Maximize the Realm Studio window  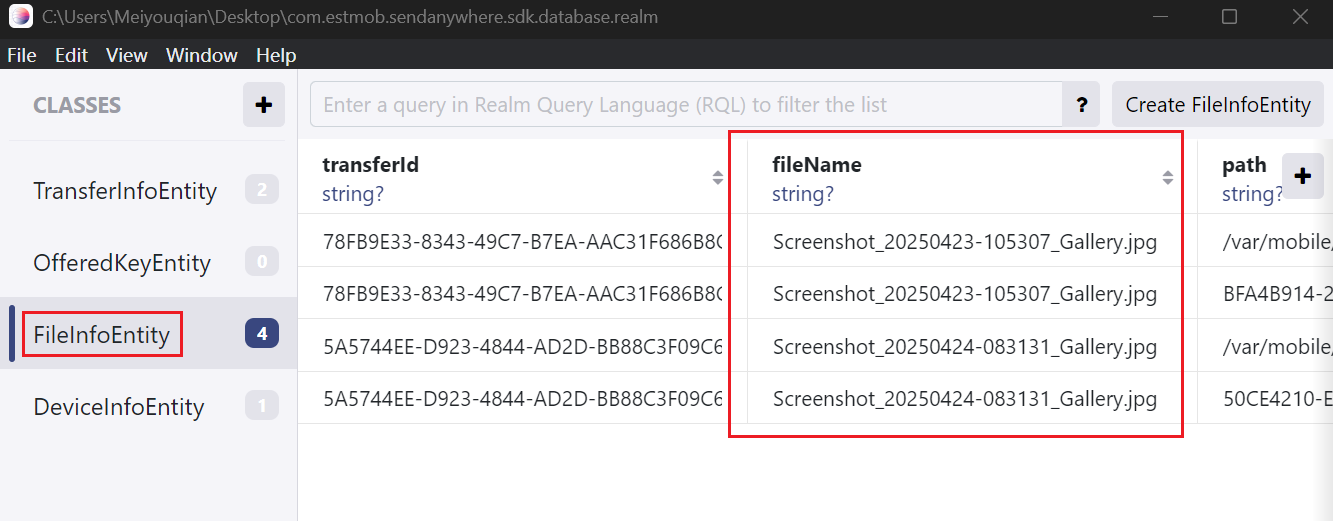pyautogui.click(x=1230, y=17)
